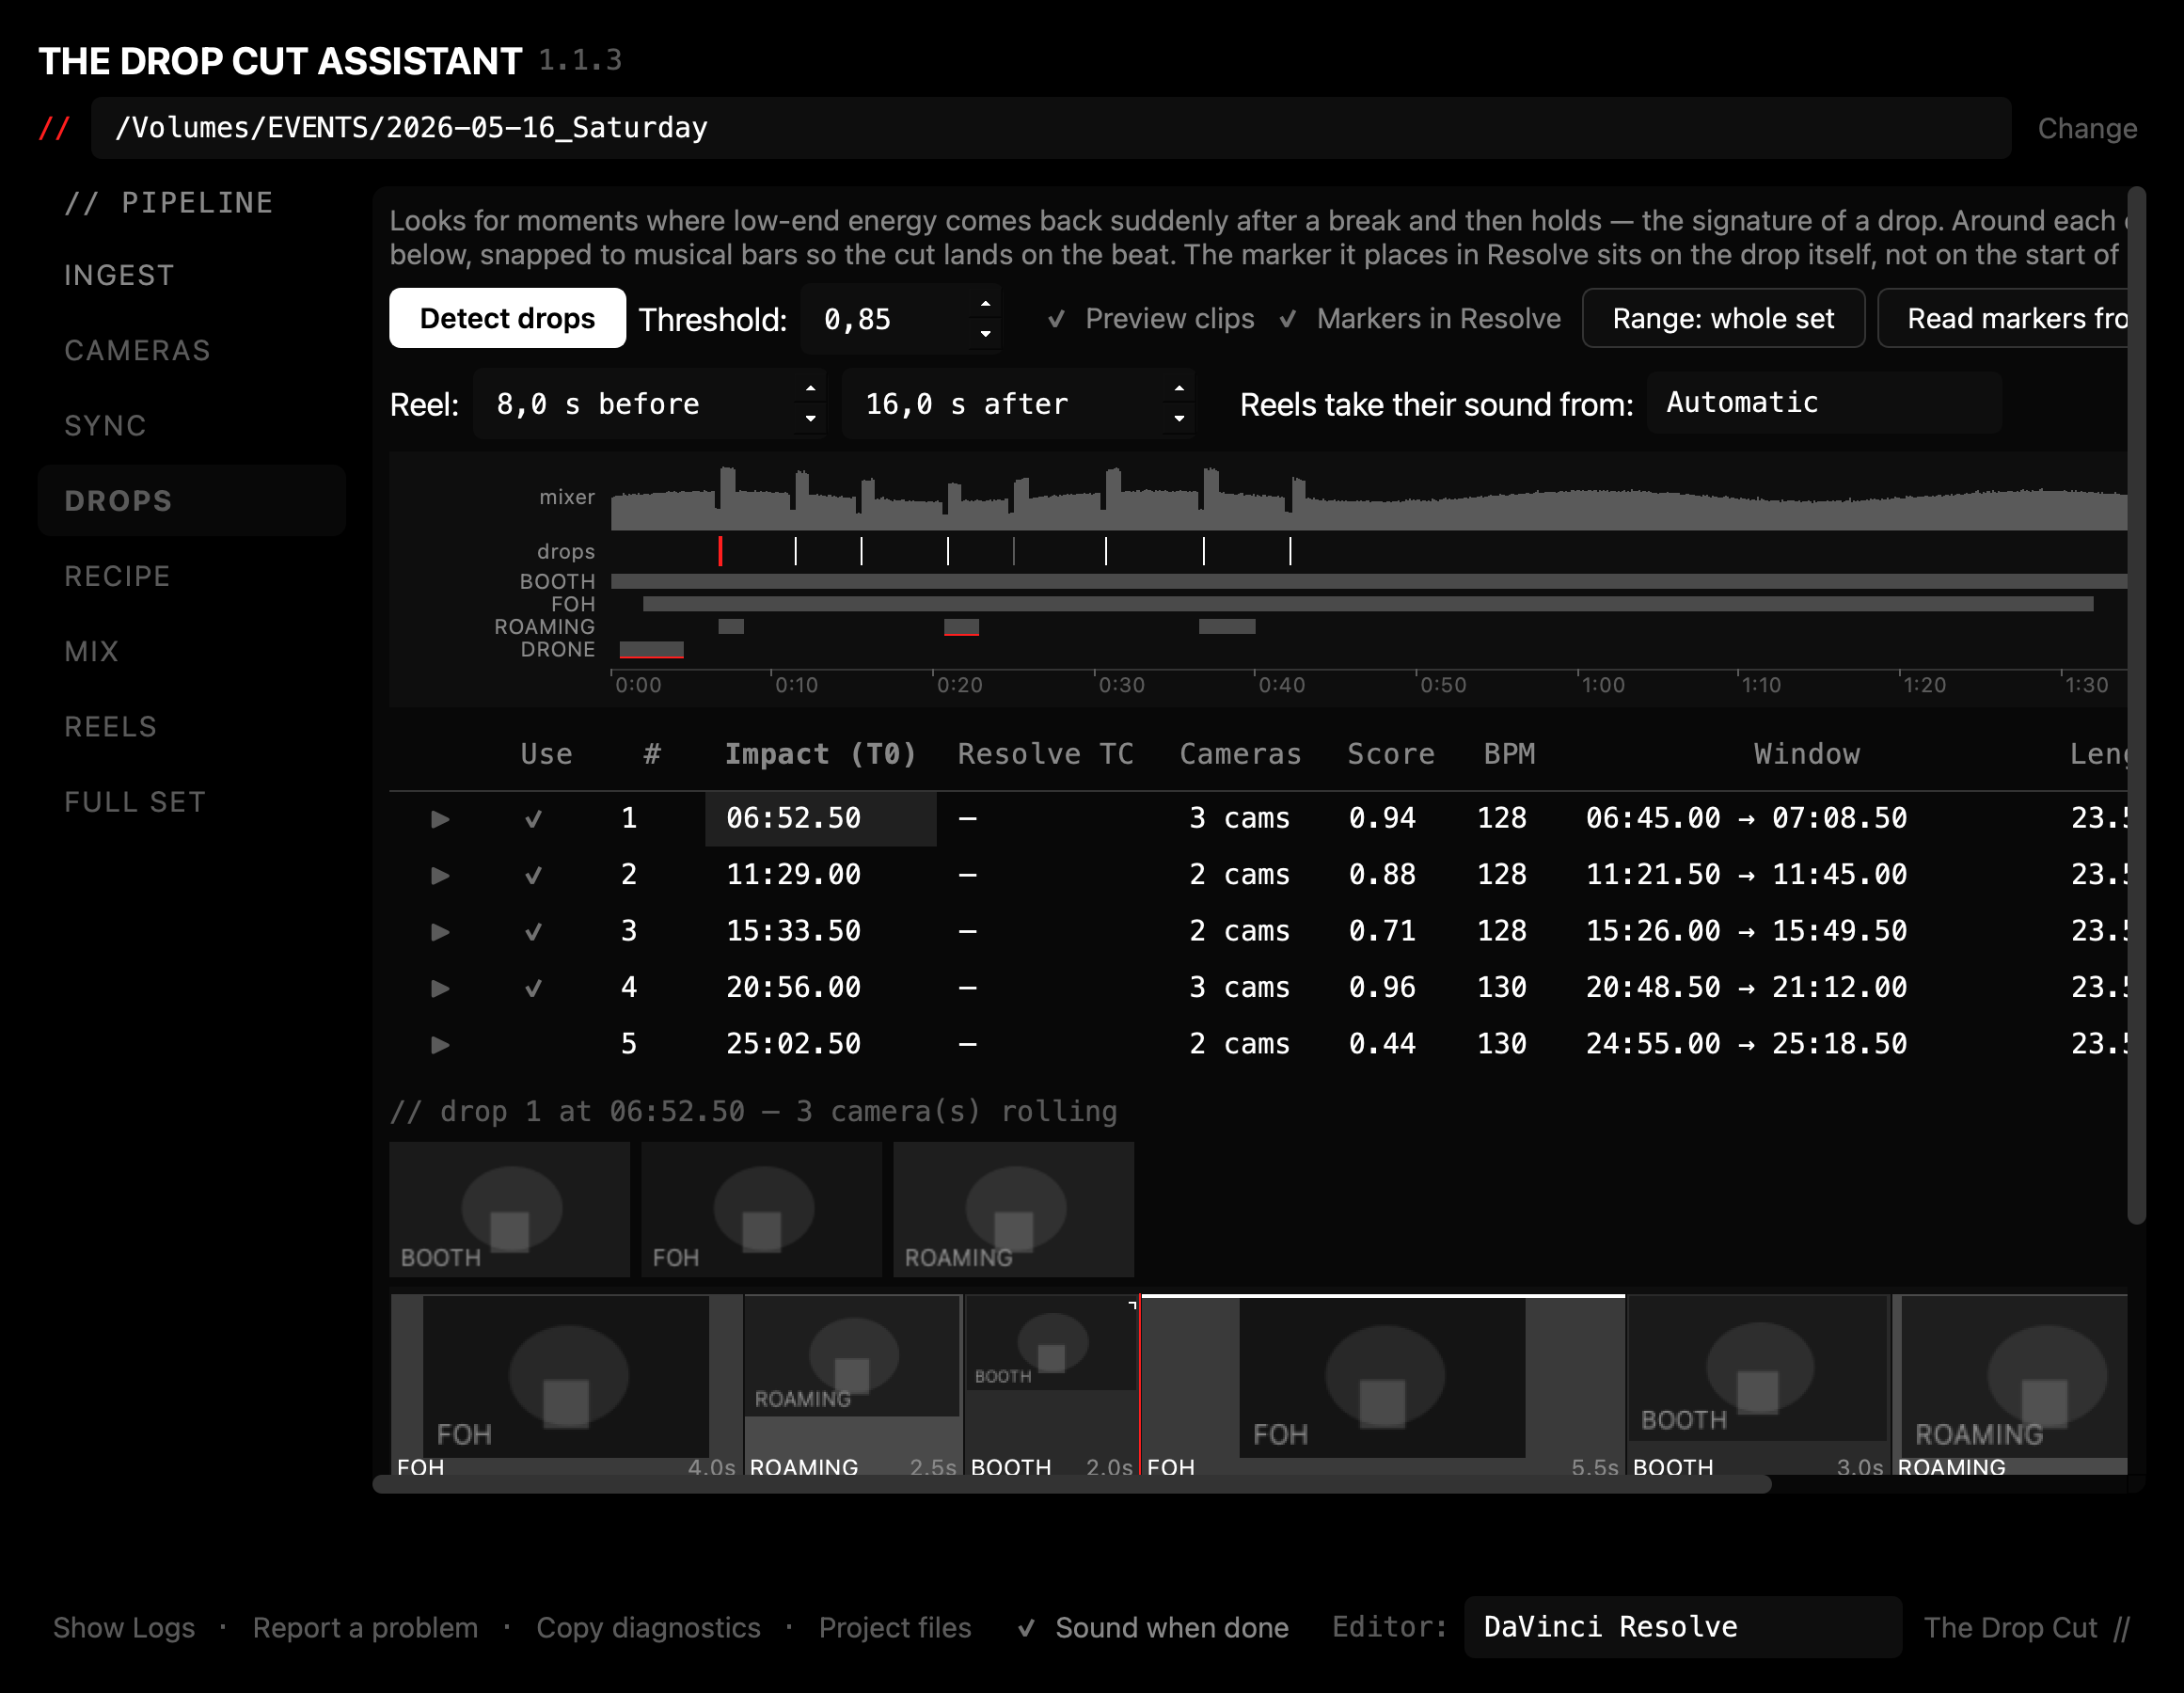Click Report a problem
Image resolution: width=2184 pixels, height=1693 pixels.
[365, 1627]
